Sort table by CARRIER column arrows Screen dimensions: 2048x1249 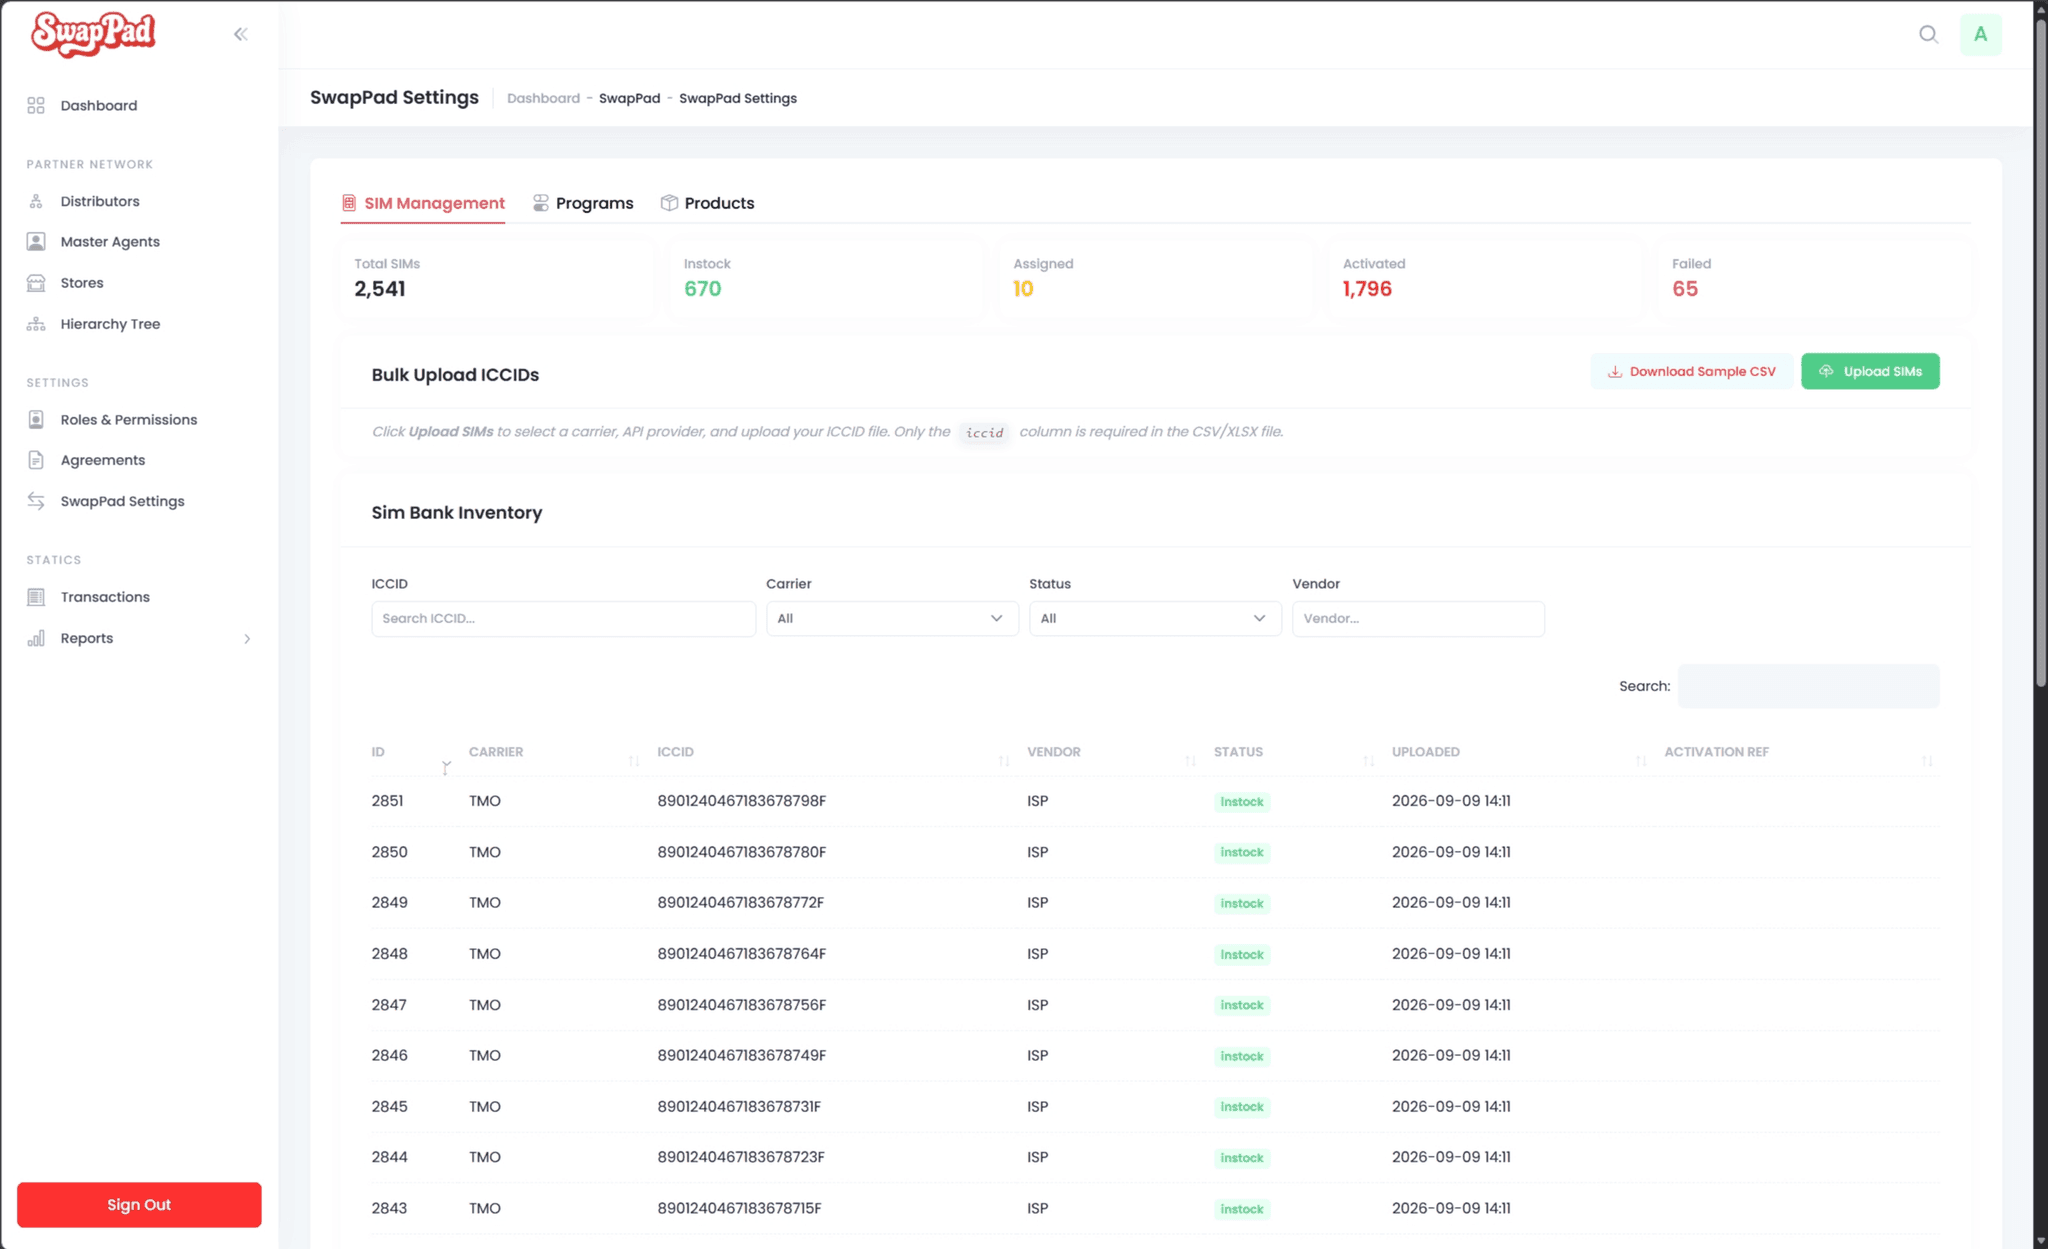pos(634,761)
